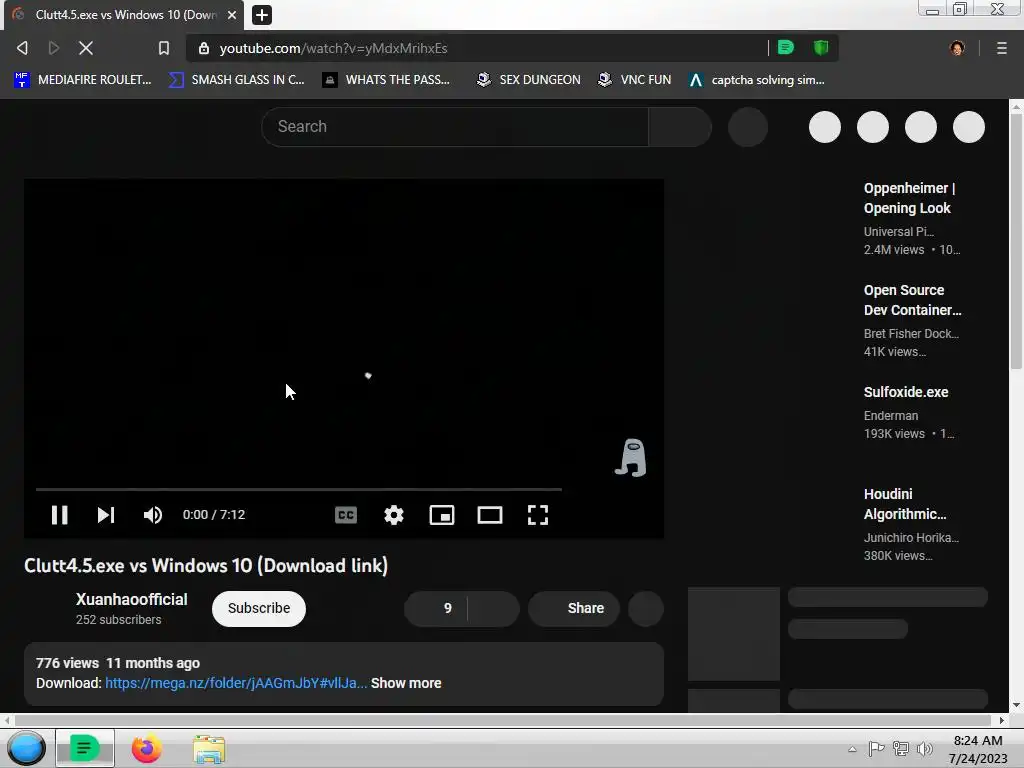Open captcha solving sim... bookmark
1024x768 pixels.
tap(757, 80)
